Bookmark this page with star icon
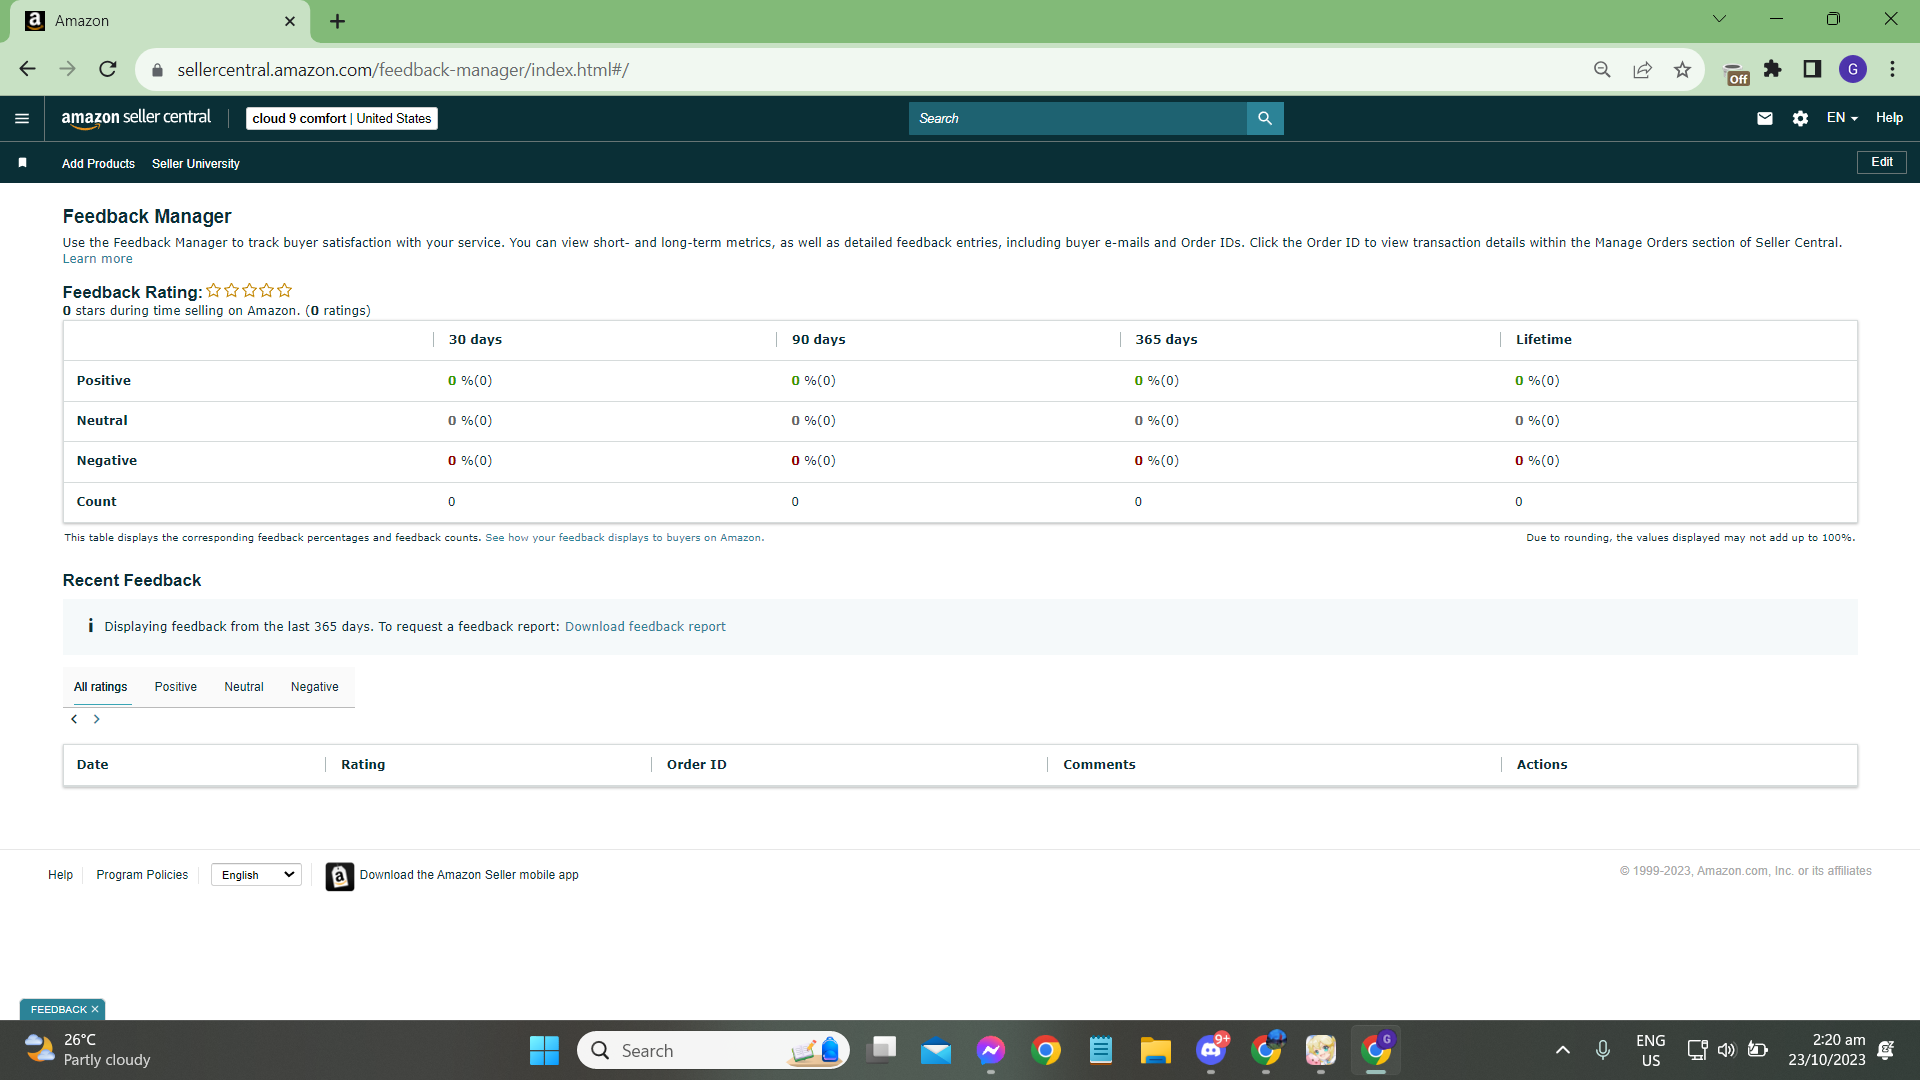 1682,69
